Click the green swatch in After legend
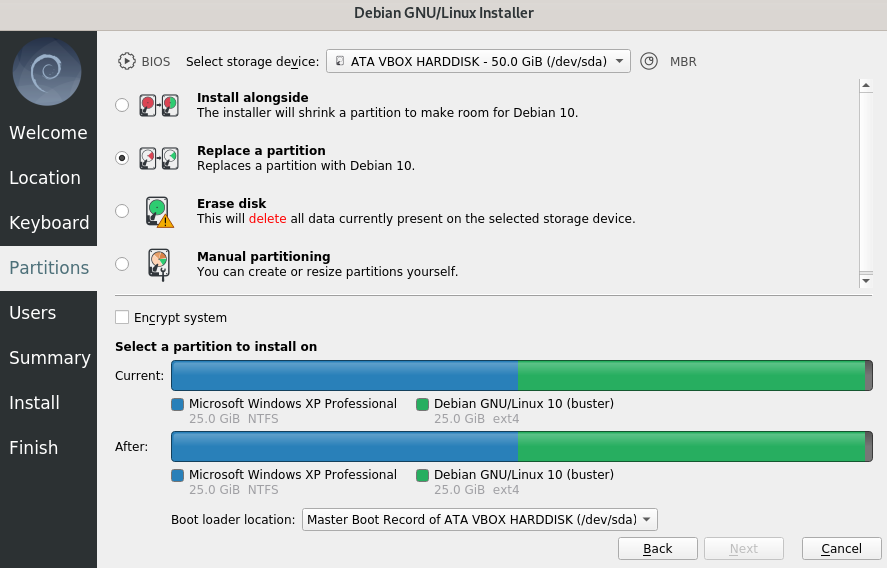 point(422,475)
